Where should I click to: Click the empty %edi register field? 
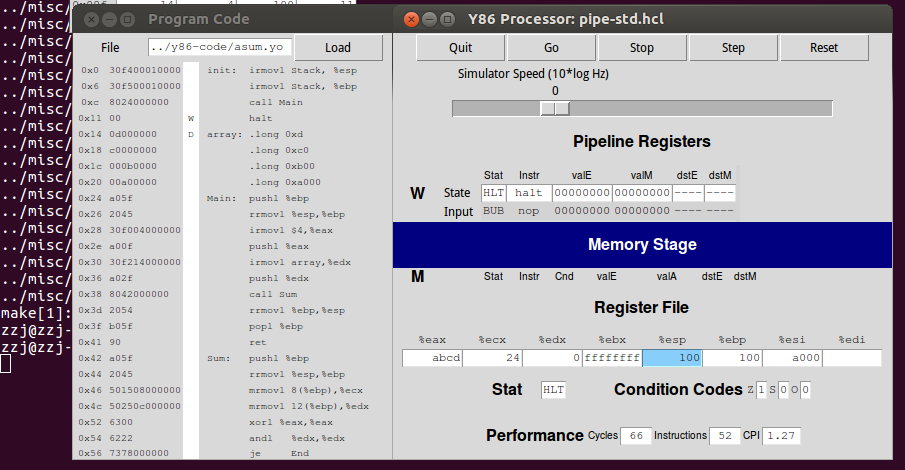(x=852, y=358)
